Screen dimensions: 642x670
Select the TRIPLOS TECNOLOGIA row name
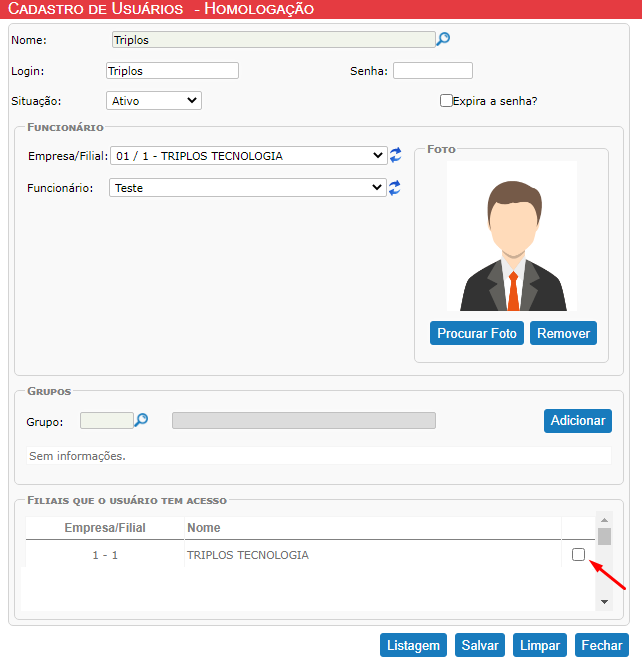point(248,555)
